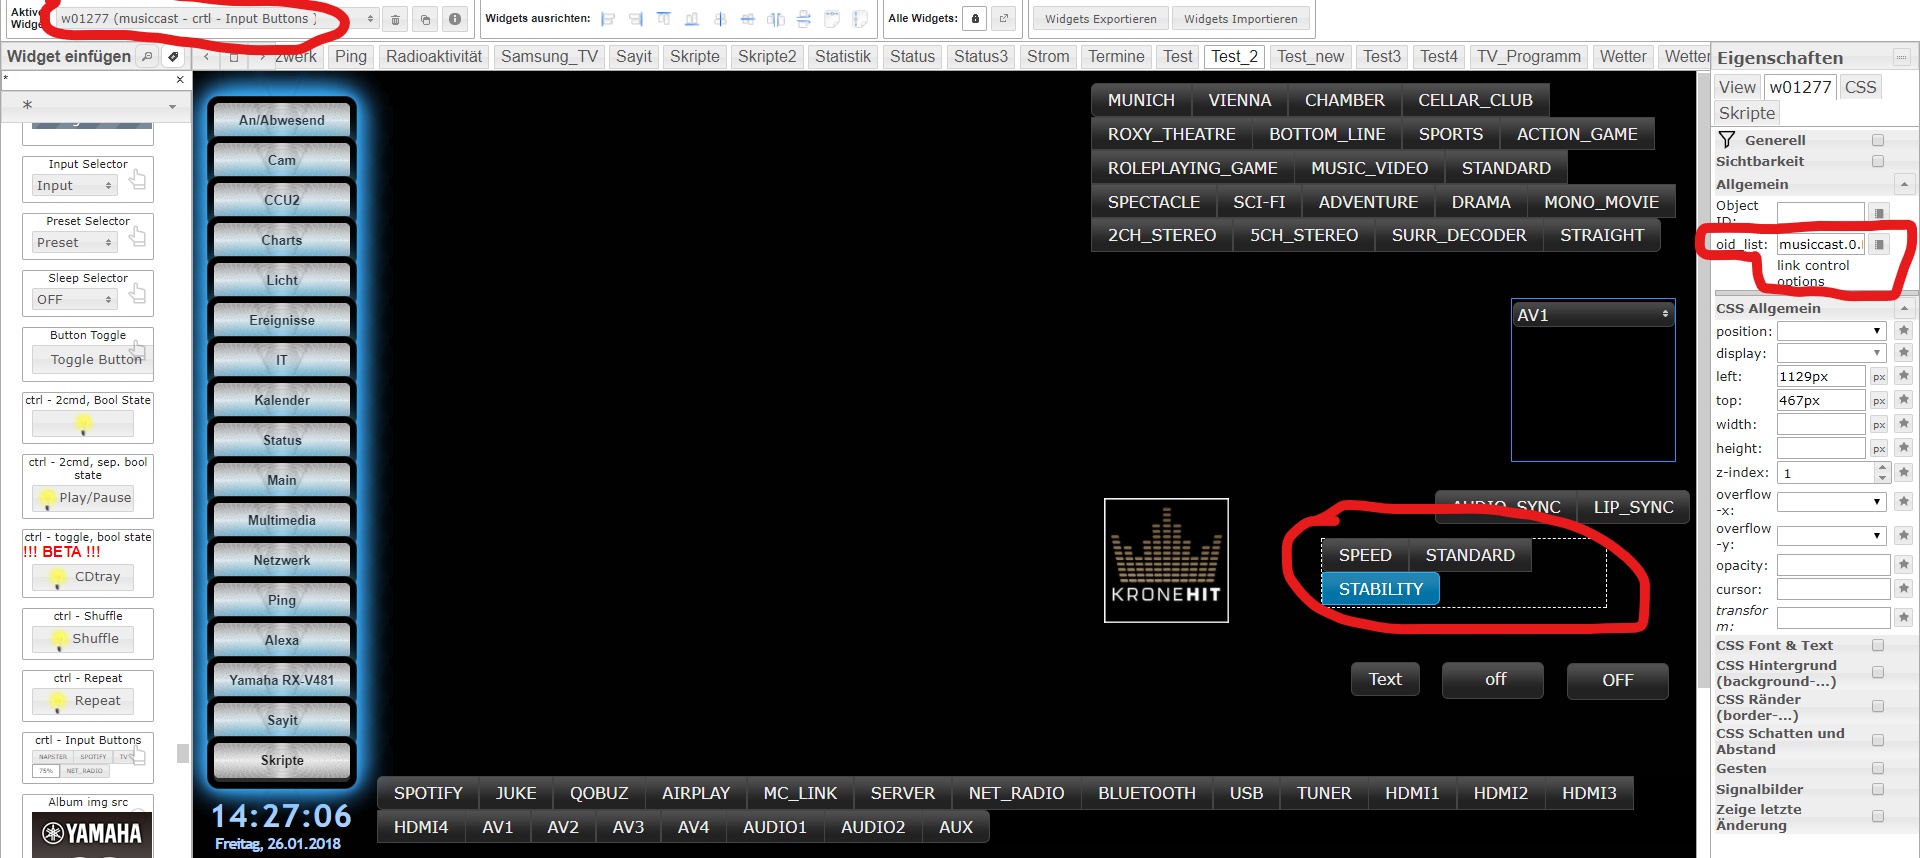Click the filter funnel icon in properties
This screenshot has width=1920, height=858.
[1727, 140]
